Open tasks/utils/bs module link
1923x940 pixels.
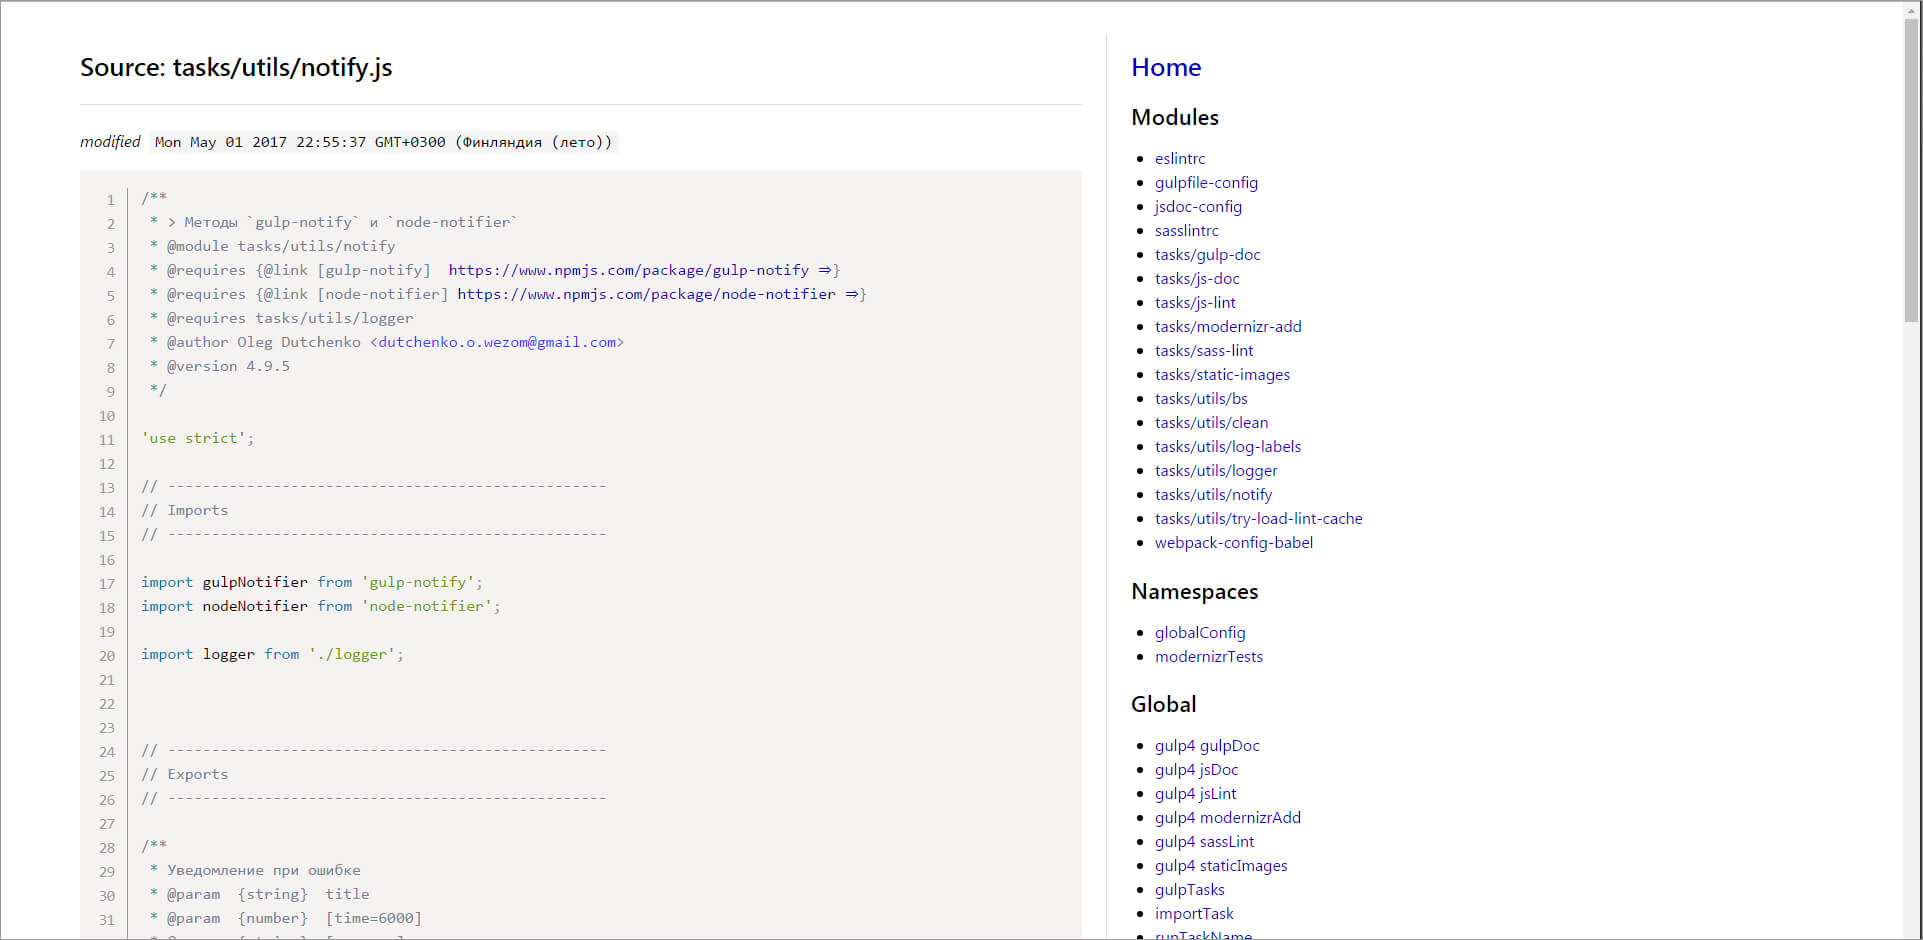tap(1201, 398)
